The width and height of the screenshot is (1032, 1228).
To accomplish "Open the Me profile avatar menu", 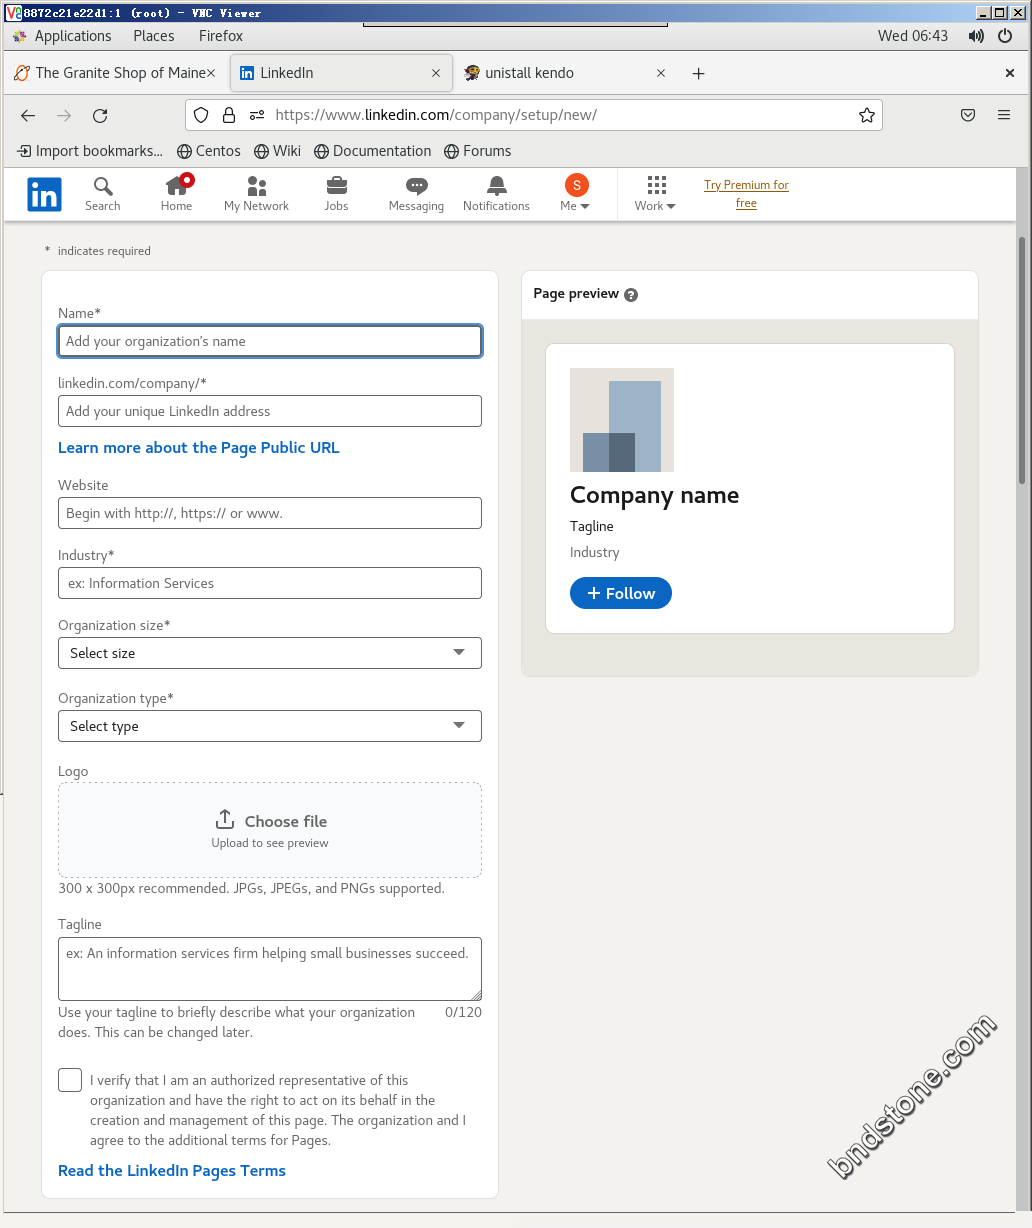I will click(576, 185).
